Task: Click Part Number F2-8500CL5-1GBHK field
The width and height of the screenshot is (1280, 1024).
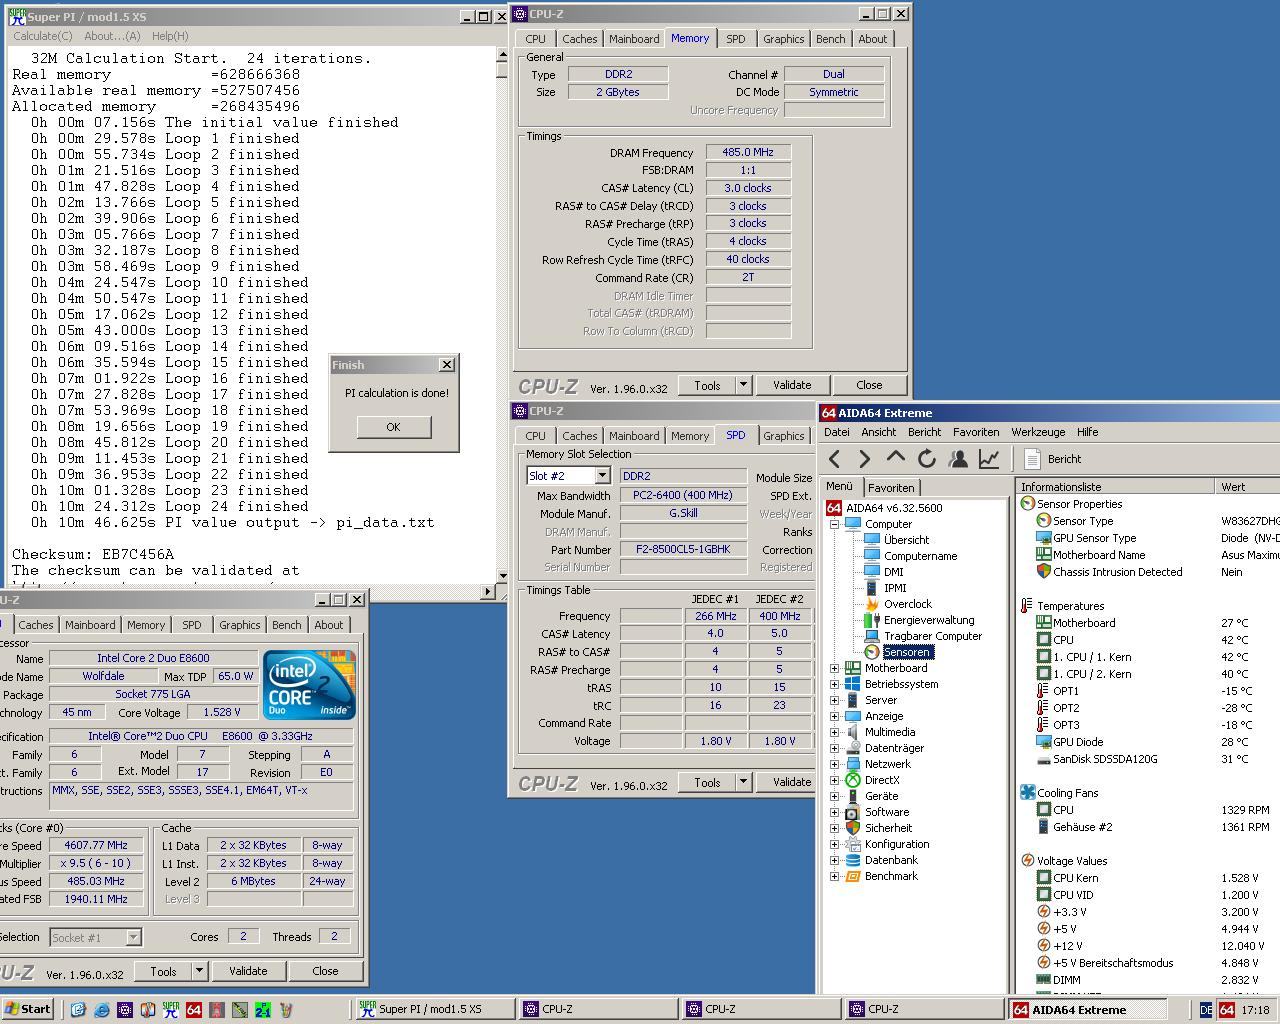Action: click(x=683, y=549)
